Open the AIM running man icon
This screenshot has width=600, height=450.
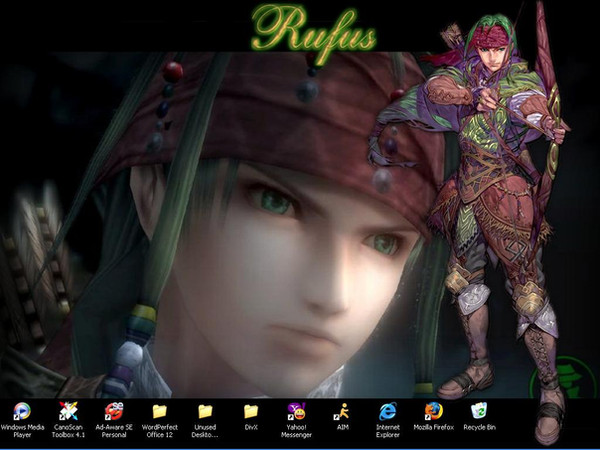tap(342, 411)
